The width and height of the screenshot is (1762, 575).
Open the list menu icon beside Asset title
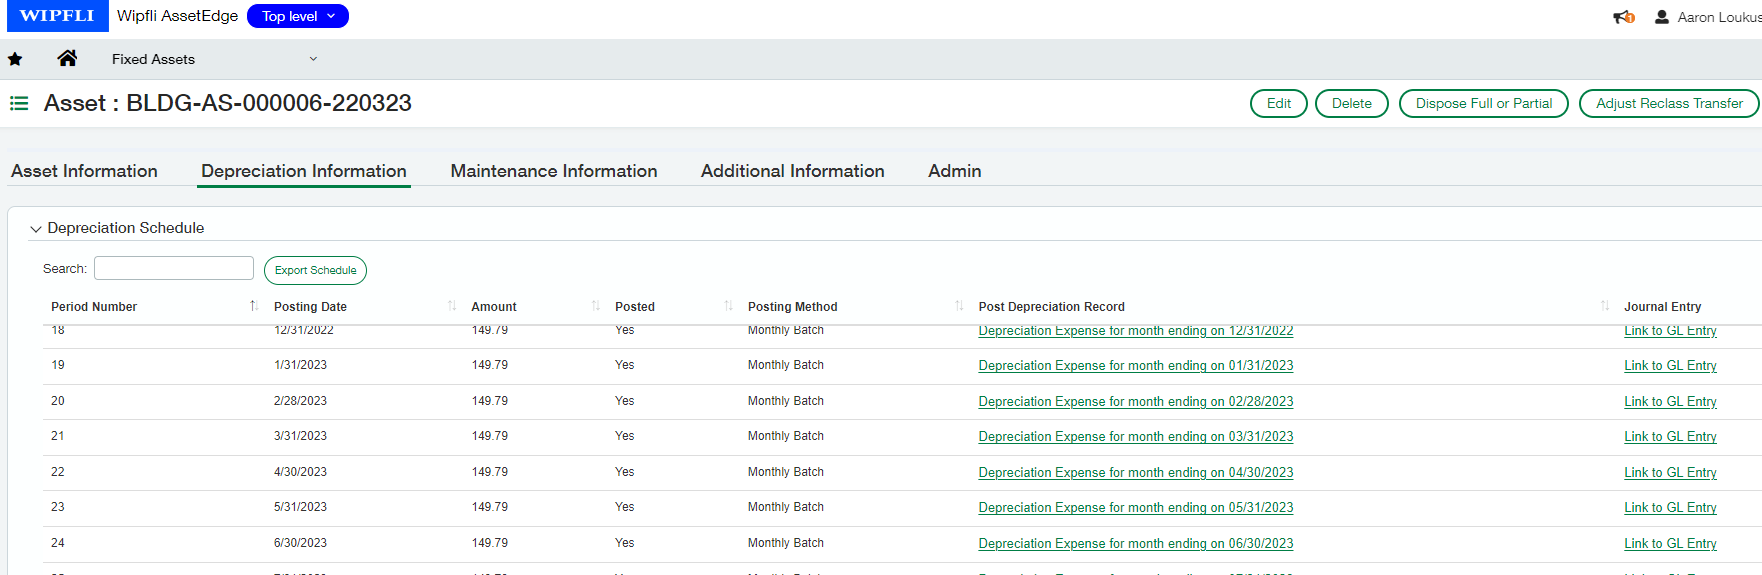(x=19, y=103)
